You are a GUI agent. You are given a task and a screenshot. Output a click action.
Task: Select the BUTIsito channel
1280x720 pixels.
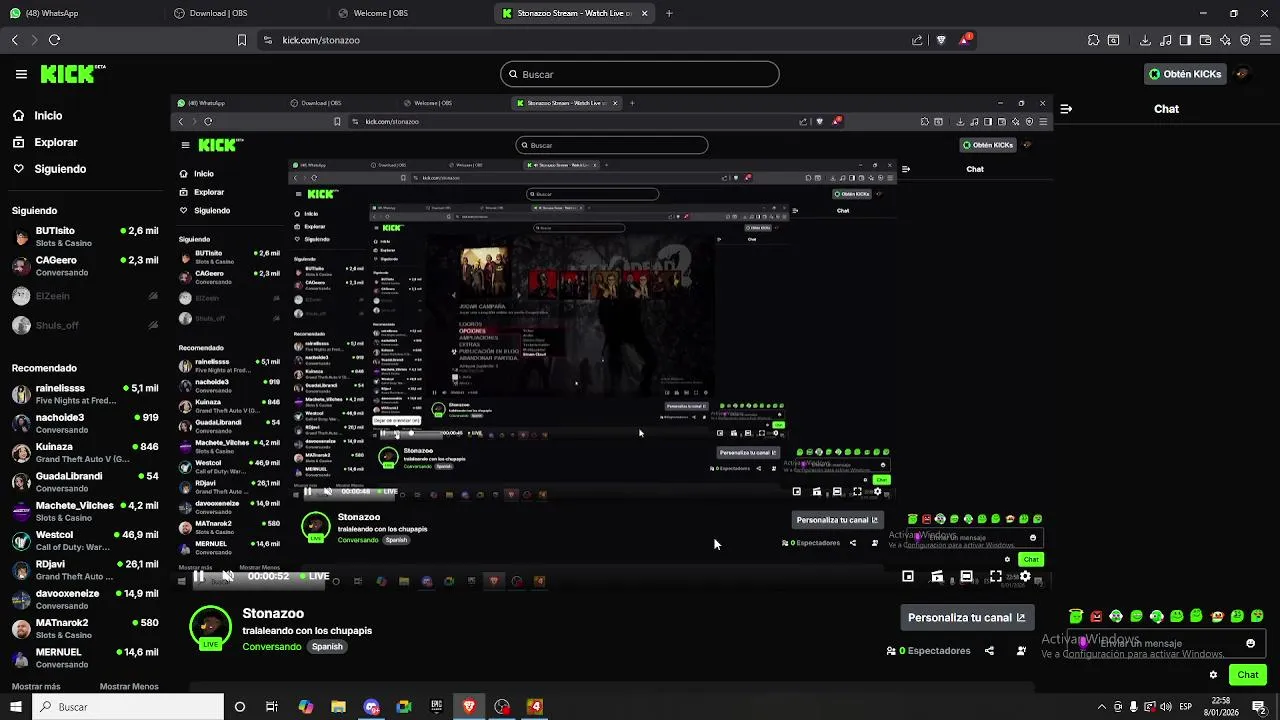click(85, 236)
